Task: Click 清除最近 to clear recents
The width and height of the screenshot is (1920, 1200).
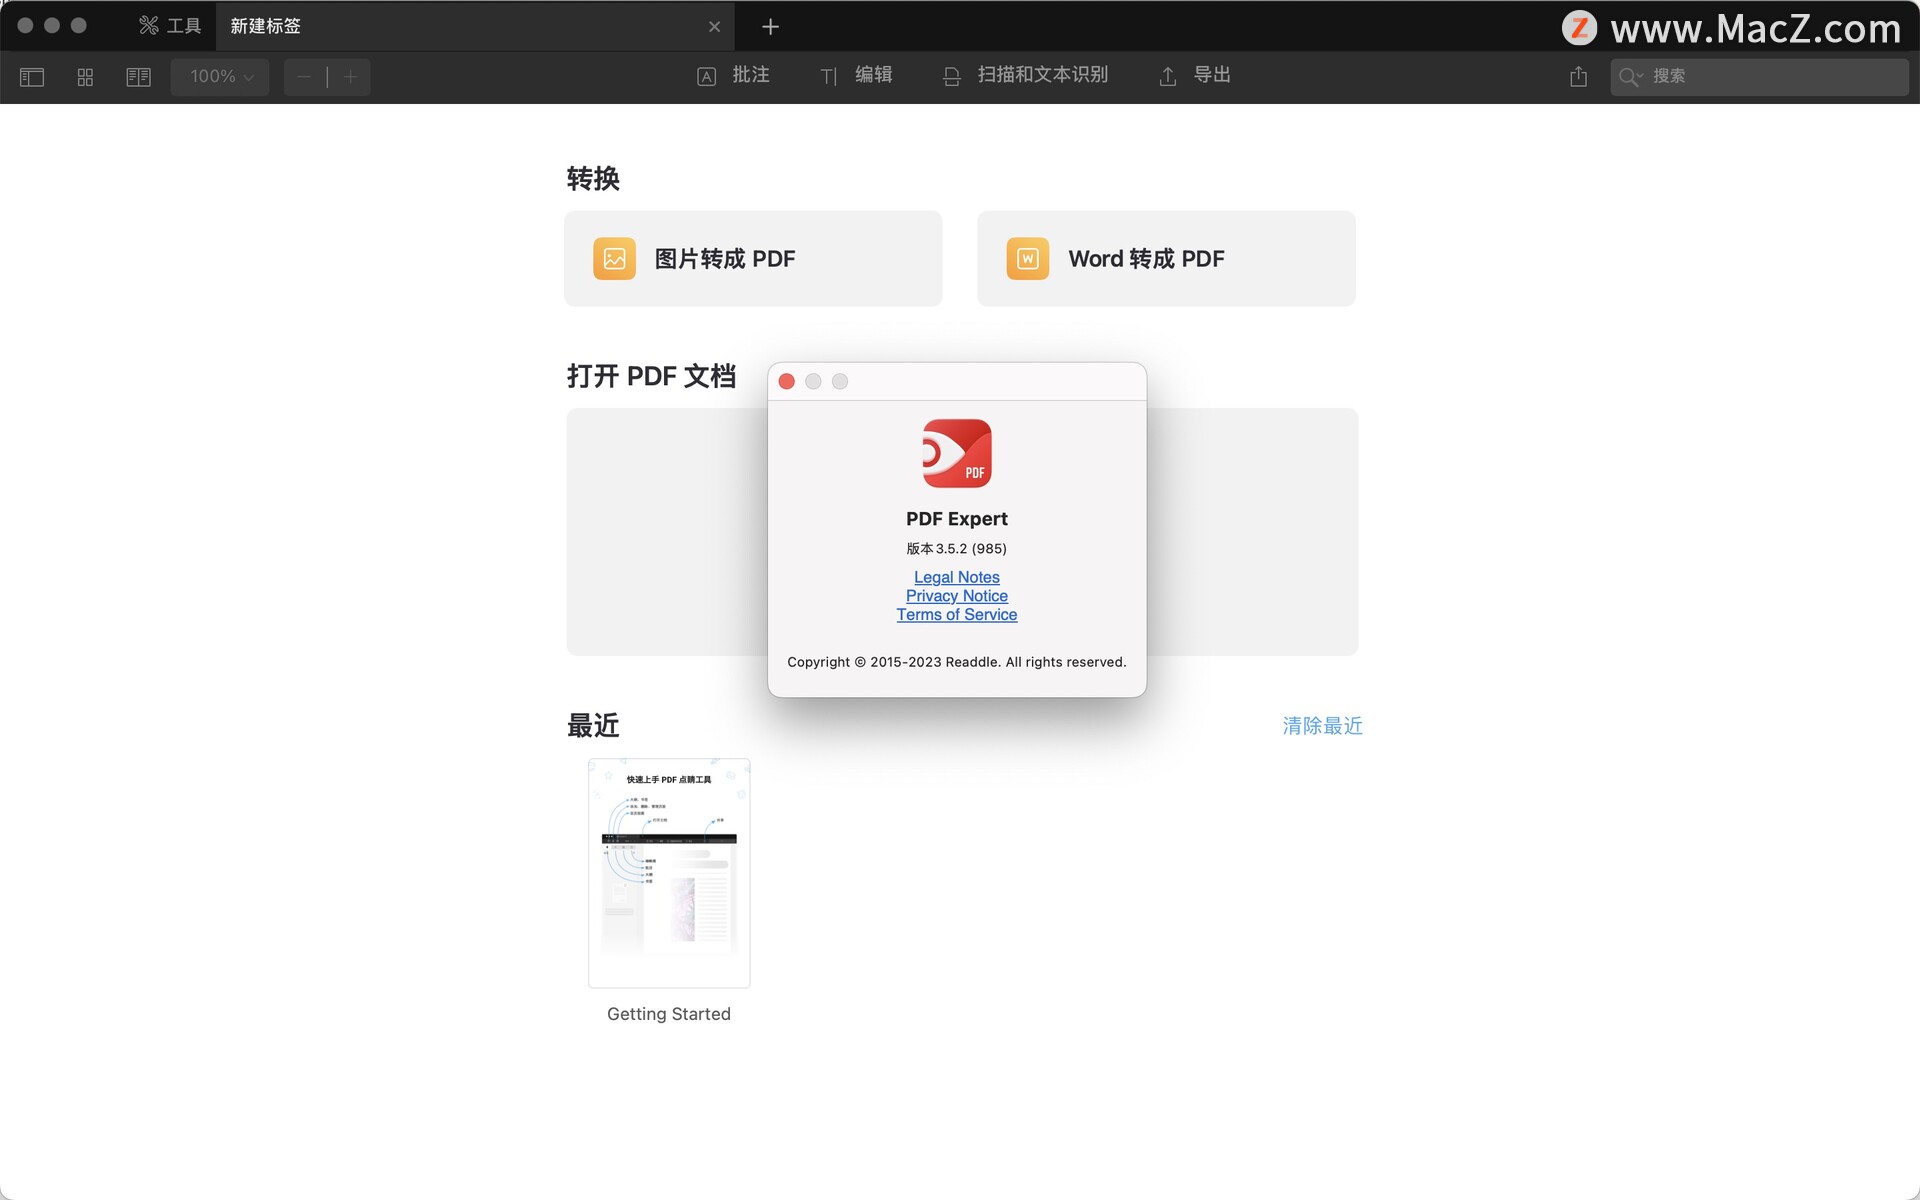Action: click(1322, 726)
